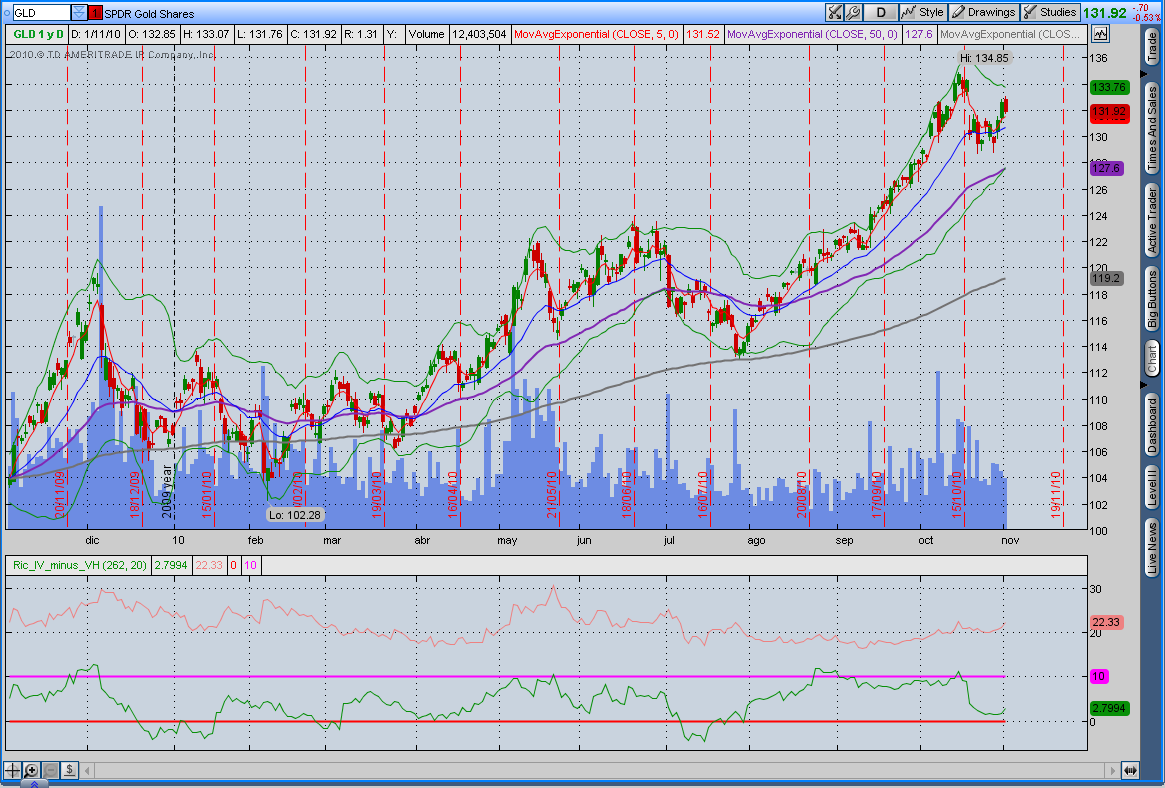The width and height of the screenshot is (1165, 788).
Task: Click the link circle left of symbol field
Action: coord(7,13)
